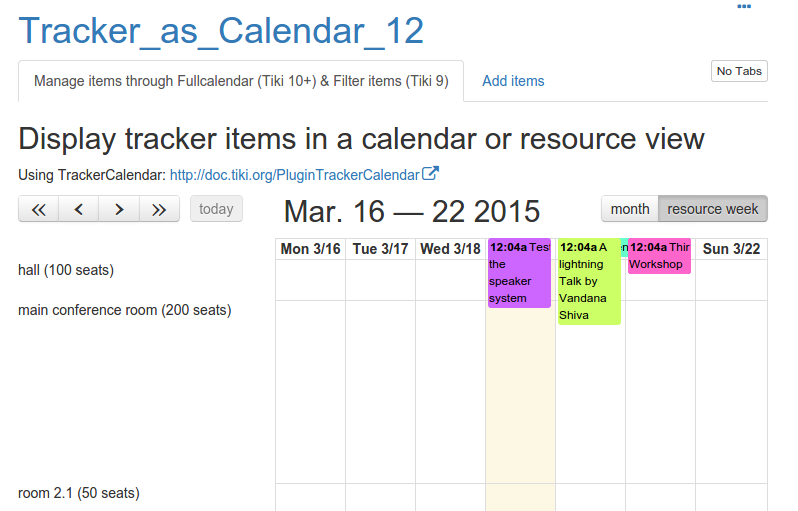Click the partially hidden teal event
798x511 pixels.
click(x=624, y=247)
